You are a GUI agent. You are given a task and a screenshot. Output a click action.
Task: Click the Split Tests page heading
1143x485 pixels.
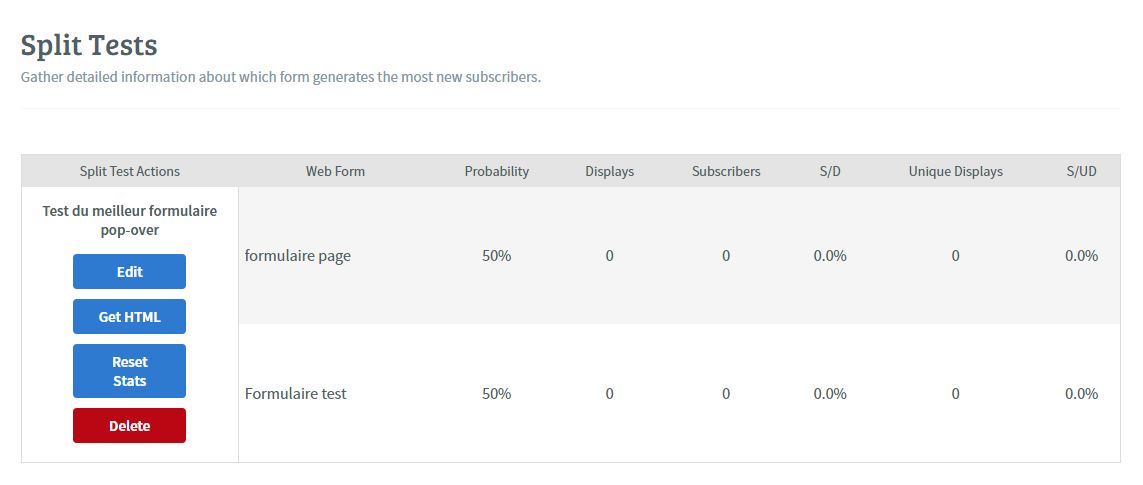coord(89,45)
